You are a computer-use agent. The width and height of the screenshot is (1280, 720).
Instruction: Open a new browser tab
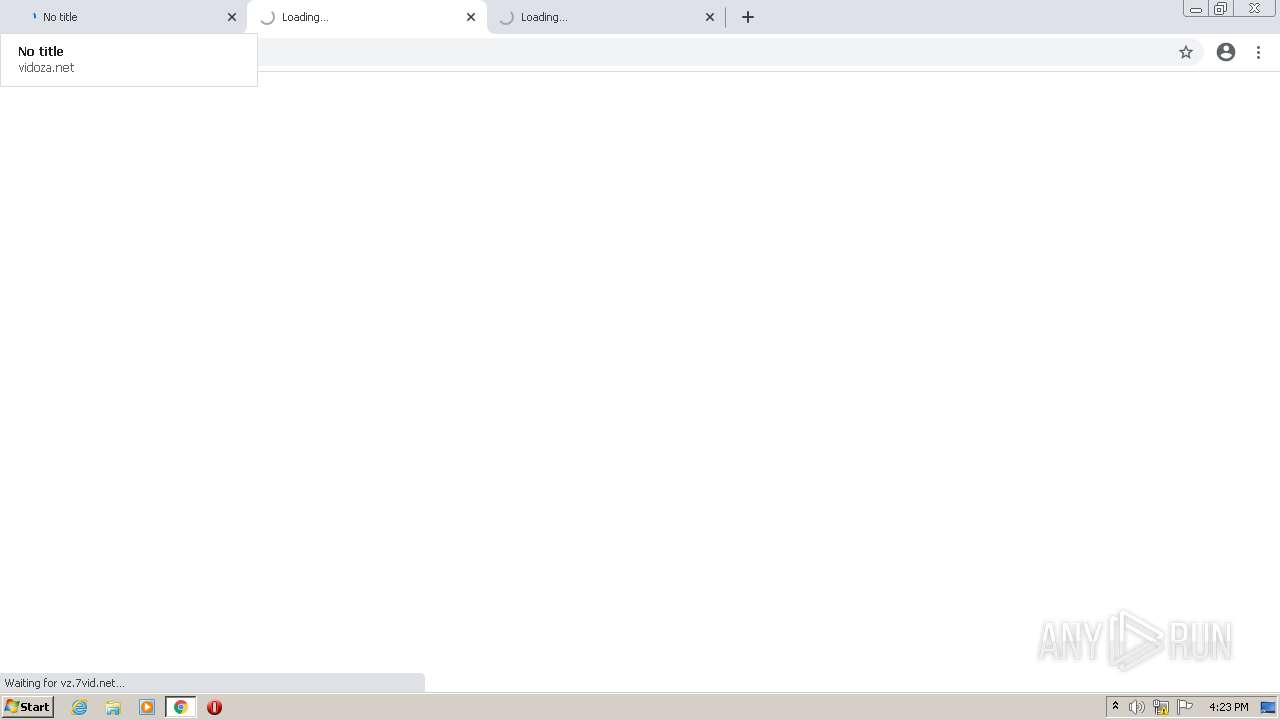[748, 17]
